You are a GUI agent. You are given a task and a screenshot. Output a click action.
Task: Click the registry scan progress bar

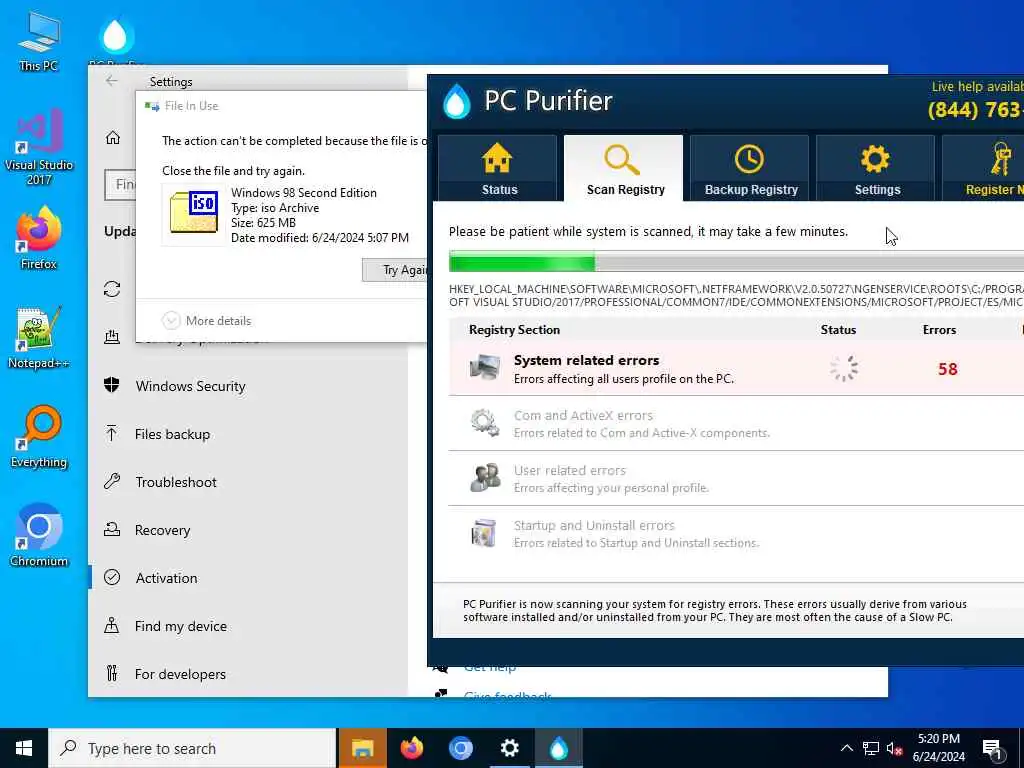[736, 263]
